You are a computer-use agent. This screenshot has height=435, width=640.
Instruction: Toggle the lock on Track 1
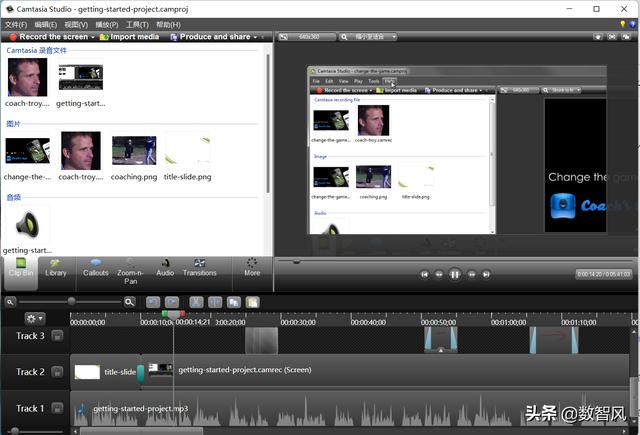tap(58, 408)
